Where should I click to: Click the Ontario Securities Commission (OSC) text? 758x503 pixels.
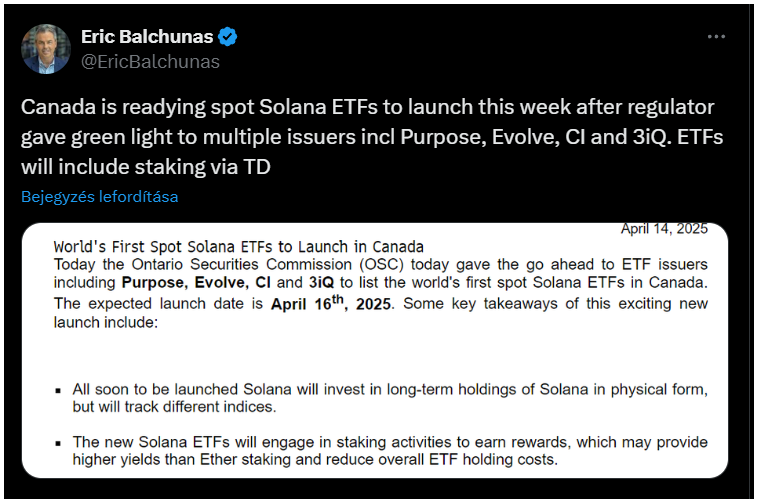click(268, 264)
